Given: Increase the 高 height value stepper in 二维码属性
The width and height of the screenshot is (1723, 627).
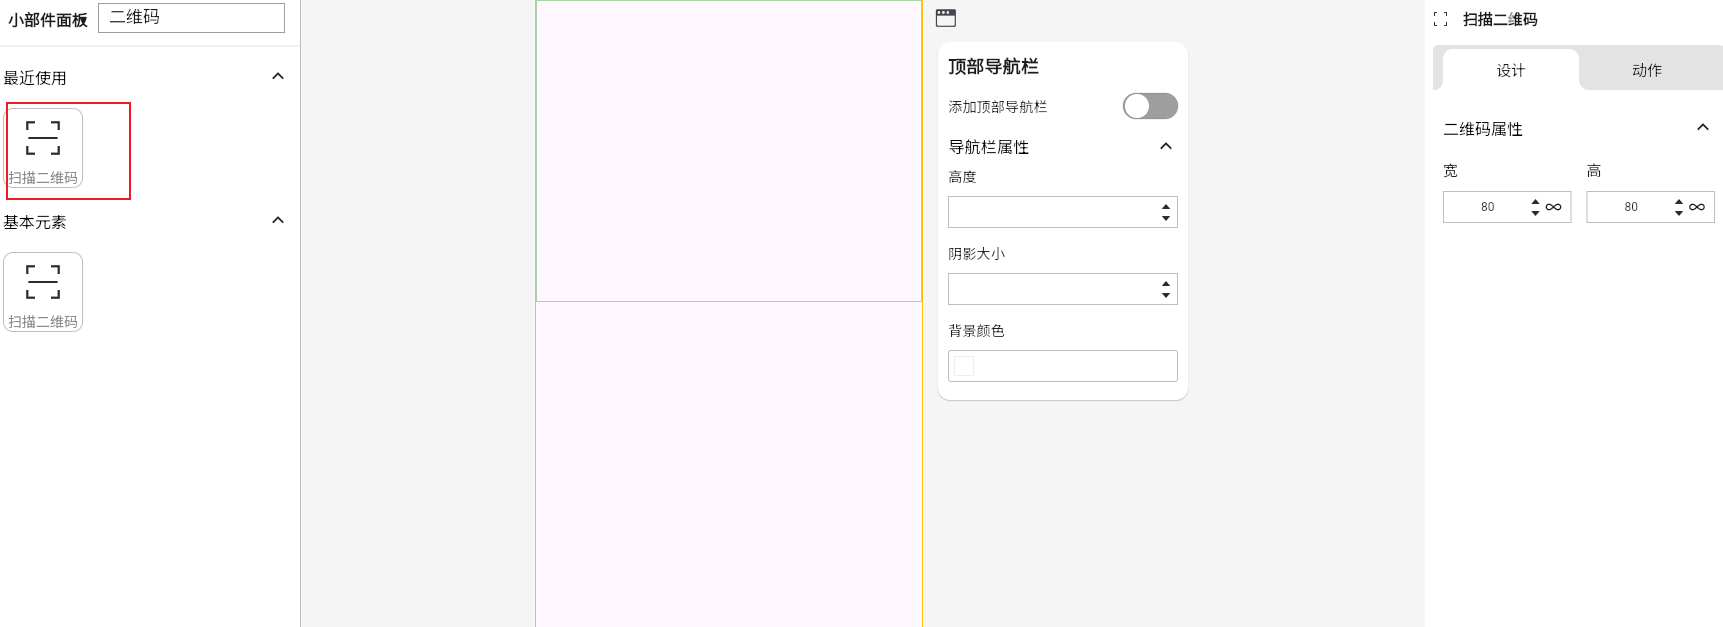Looking at the screenshot, I should tap(1679, 202).
